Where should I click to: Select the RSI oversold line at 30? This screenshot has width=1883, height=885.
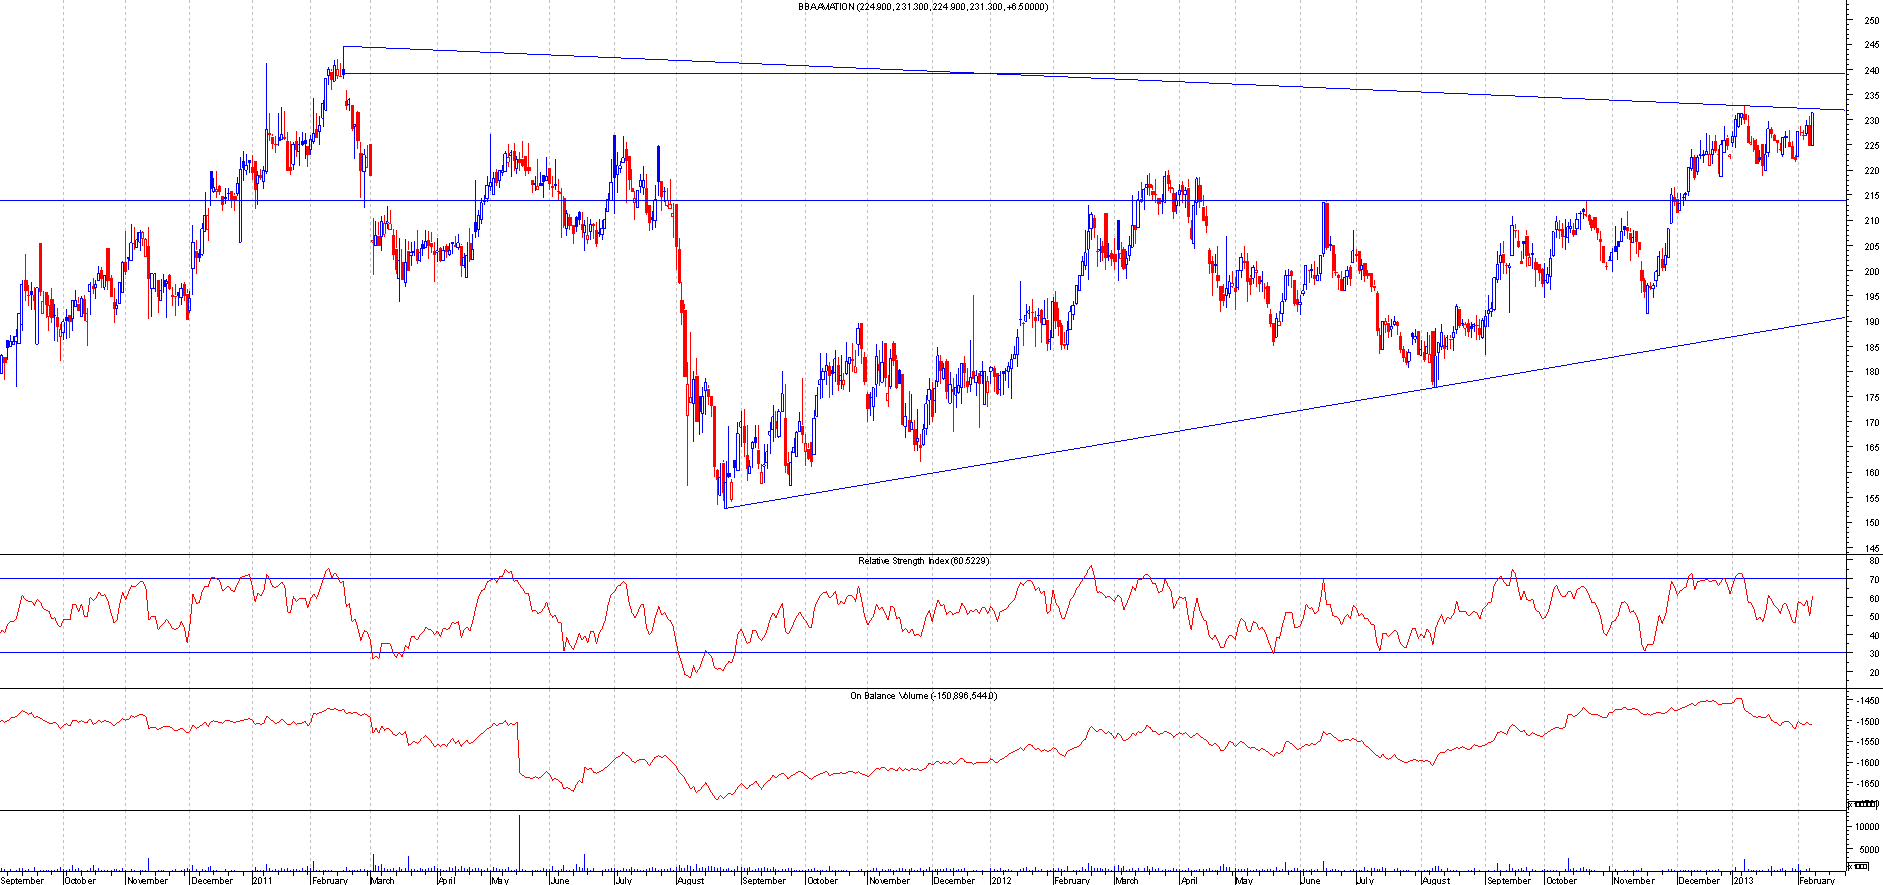(900, 653)
